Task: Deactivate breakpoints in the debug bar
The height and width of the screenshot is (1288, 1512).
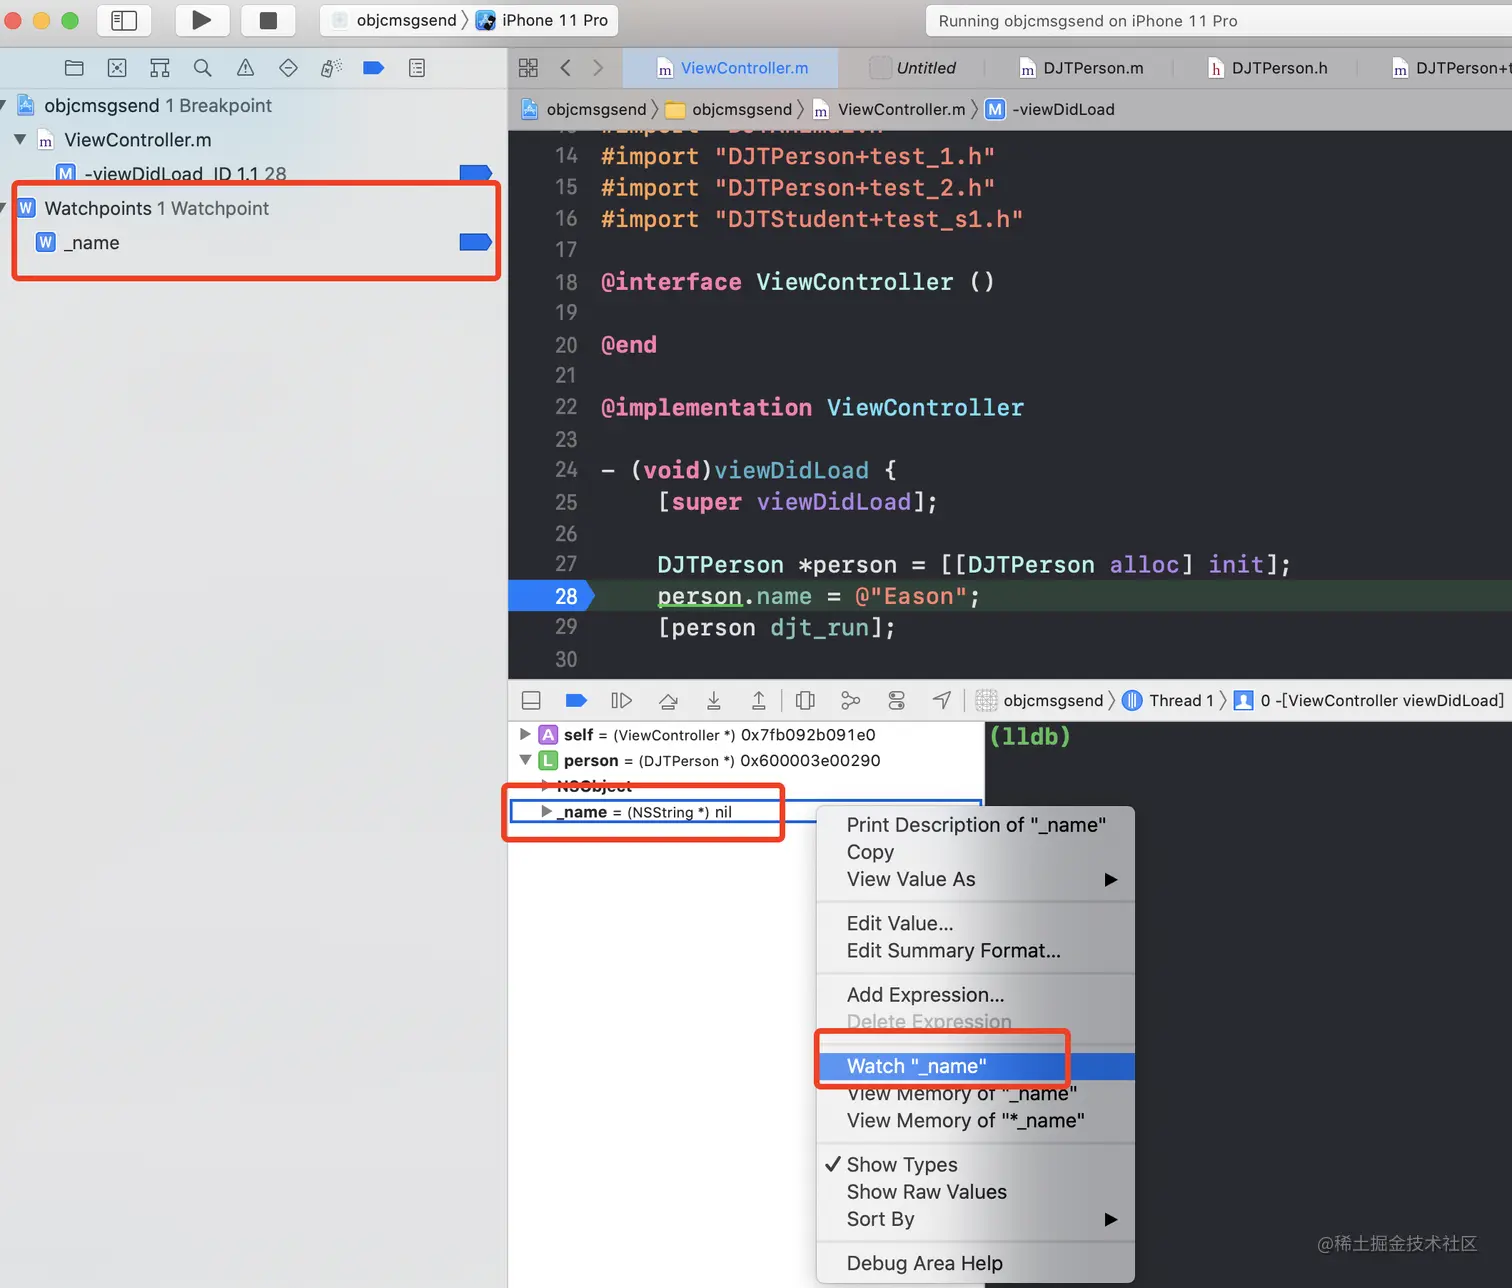Action: (x=576, y=700)
